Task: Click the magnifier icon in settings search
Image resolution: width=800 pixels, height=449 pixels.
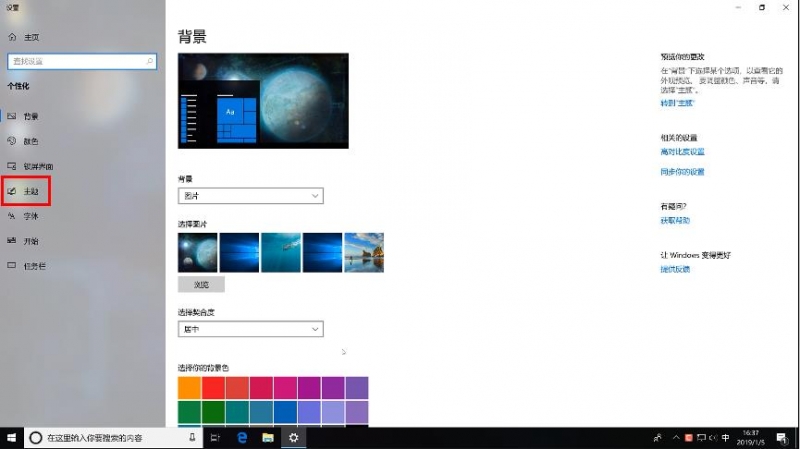Action: click(x=149, y=61)
